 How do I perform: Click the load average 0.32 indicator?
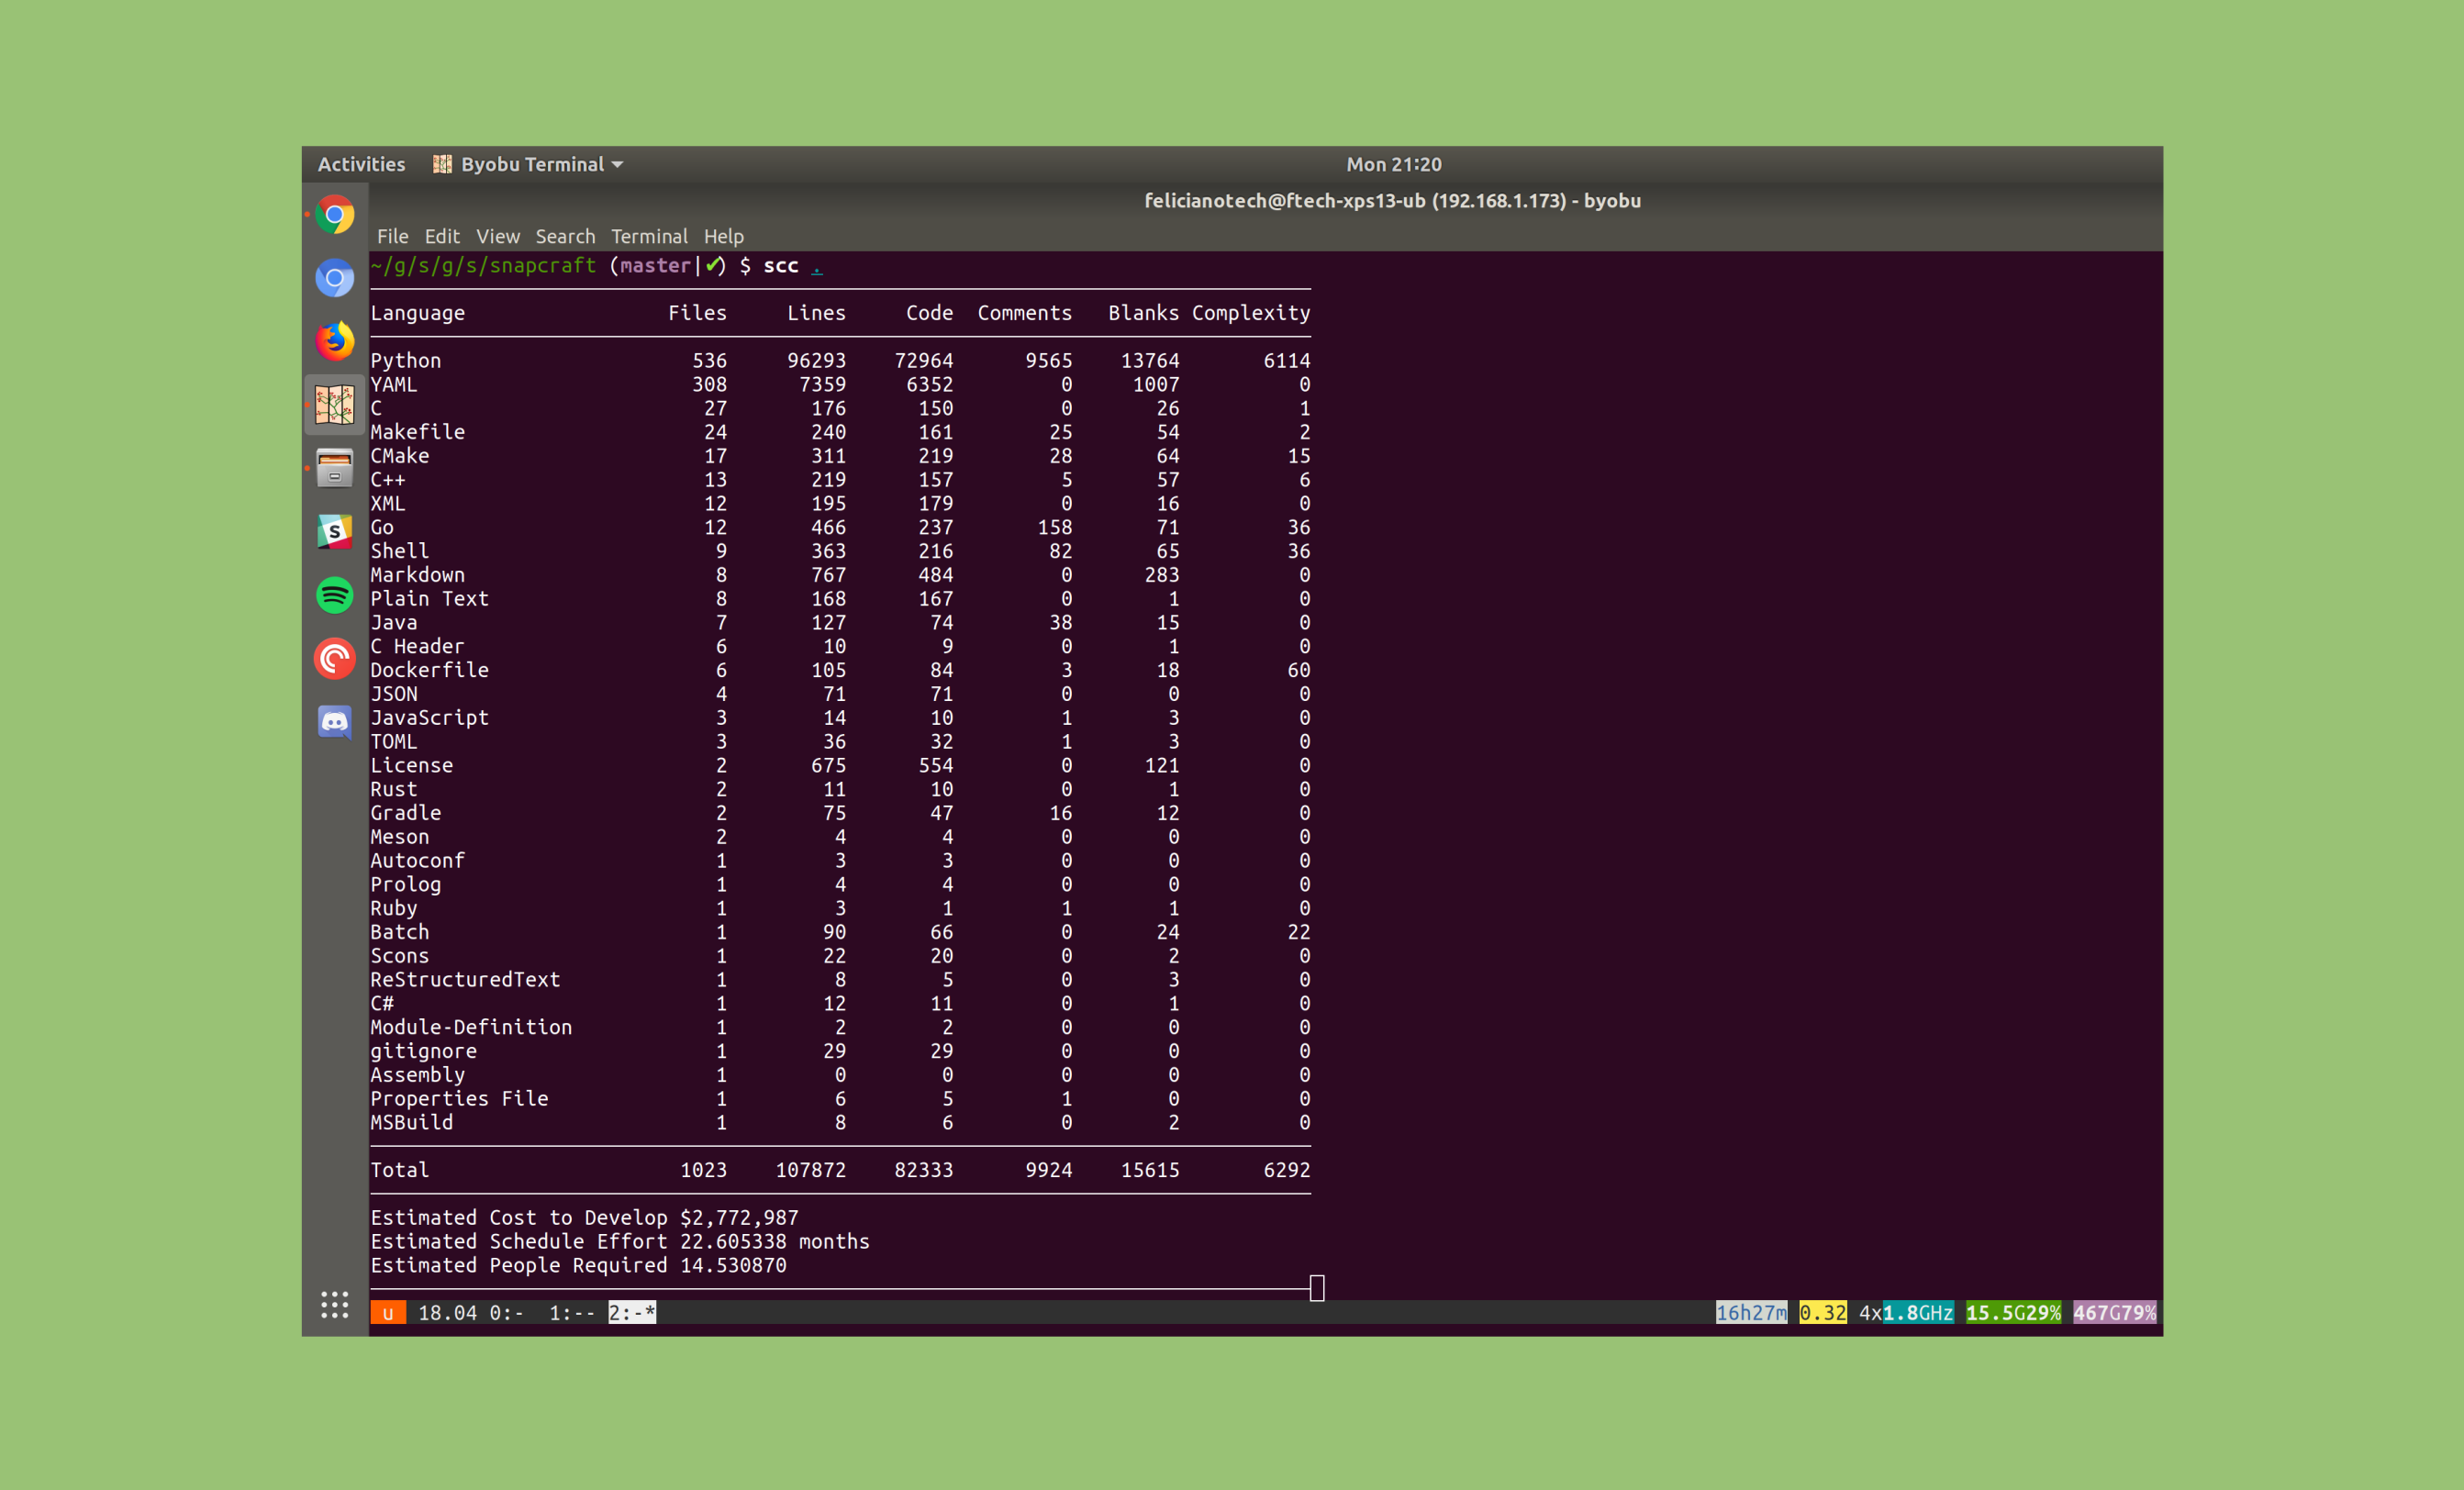click(x=1822, y=1312)
